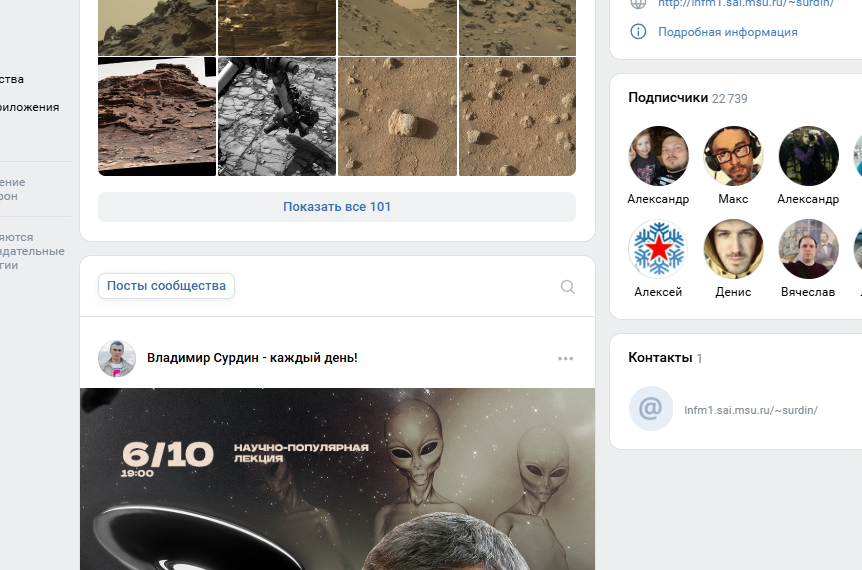The width and height of the screenshot is (862, 570).
Task: Open the three-dot menu on the post
Action: (x=565, y=358)
